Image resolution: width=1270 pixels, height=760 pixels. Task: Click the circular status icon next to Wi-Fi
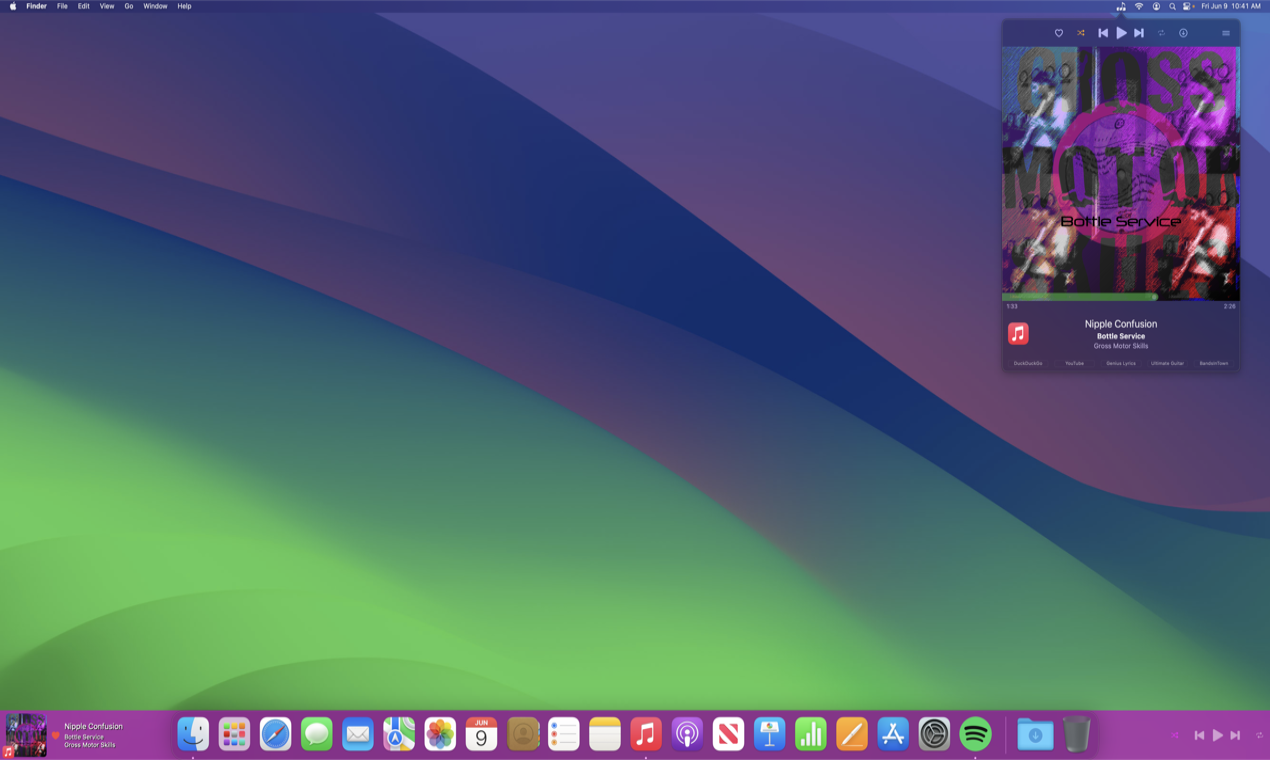(x=1156, y=6)
